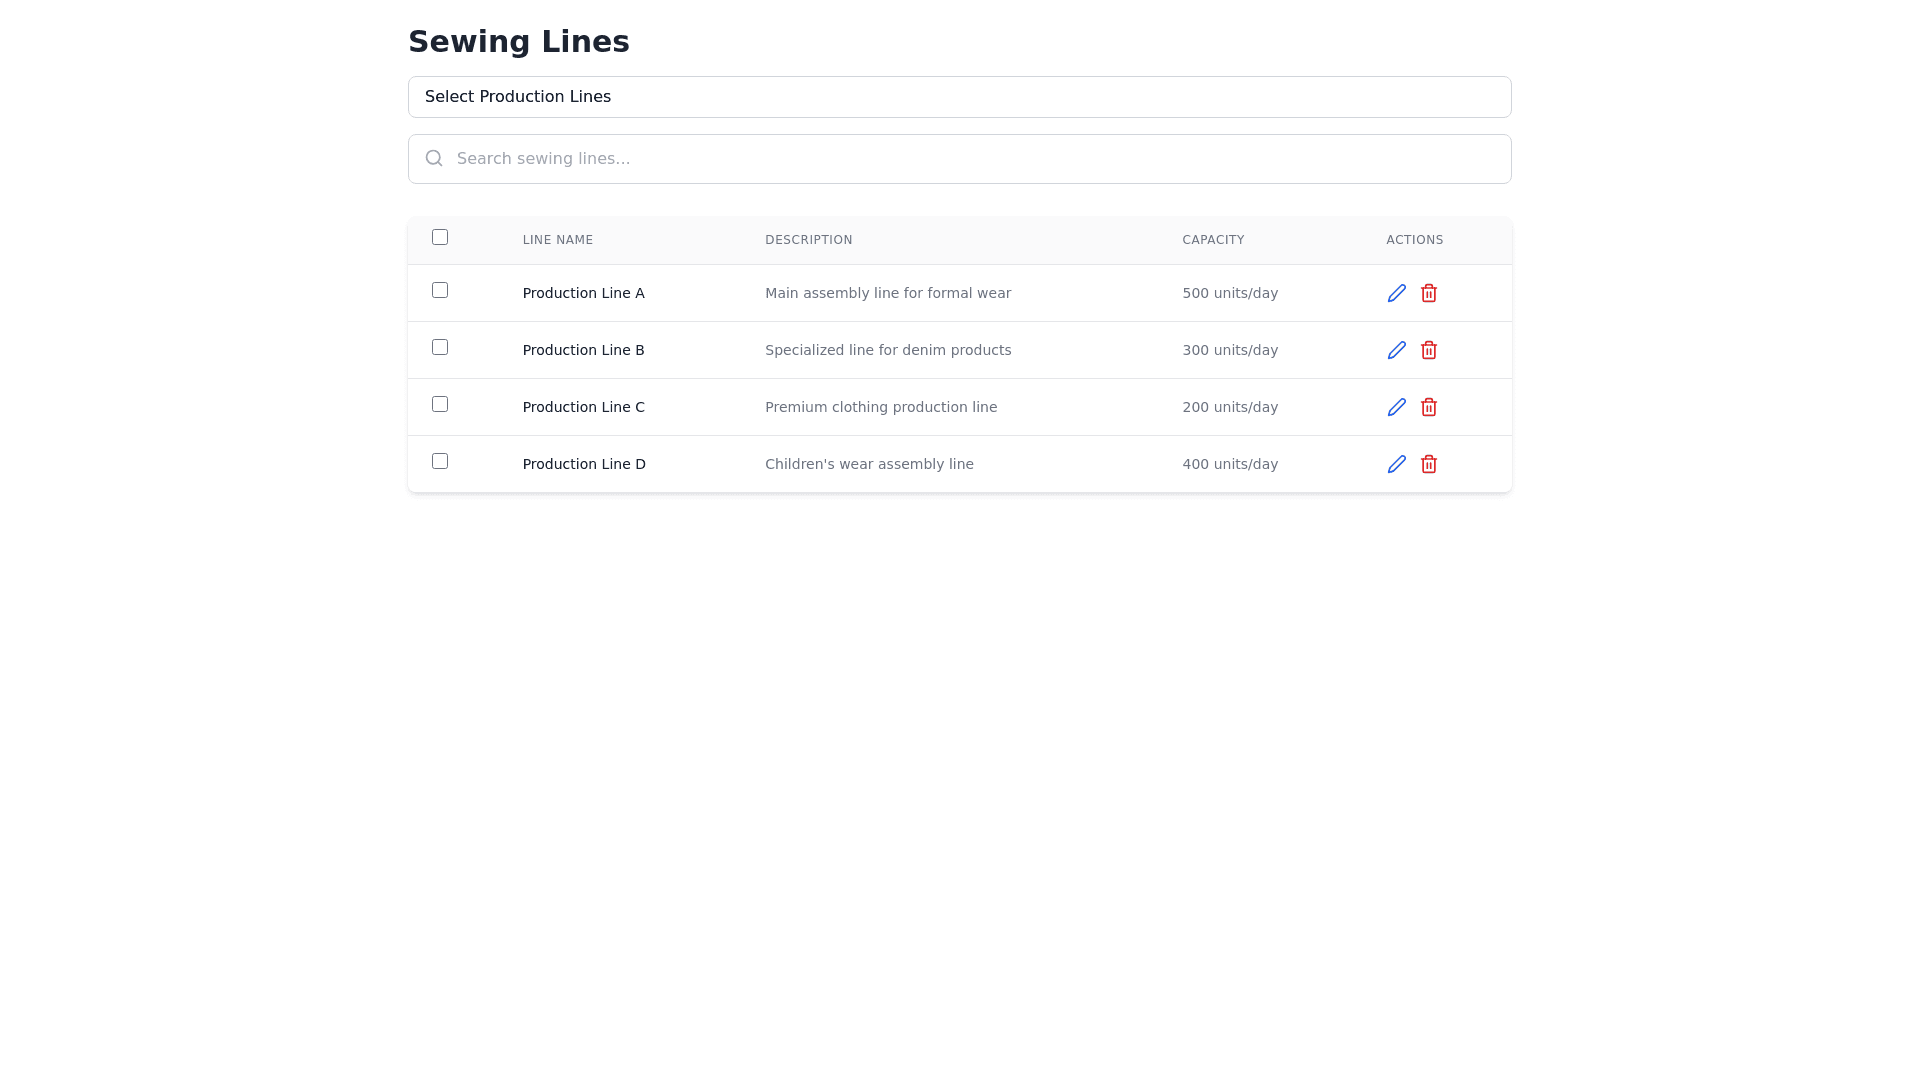Open the Select Production Lines dropdown
The image size is (1920, 1080).
tap(959, 97)
